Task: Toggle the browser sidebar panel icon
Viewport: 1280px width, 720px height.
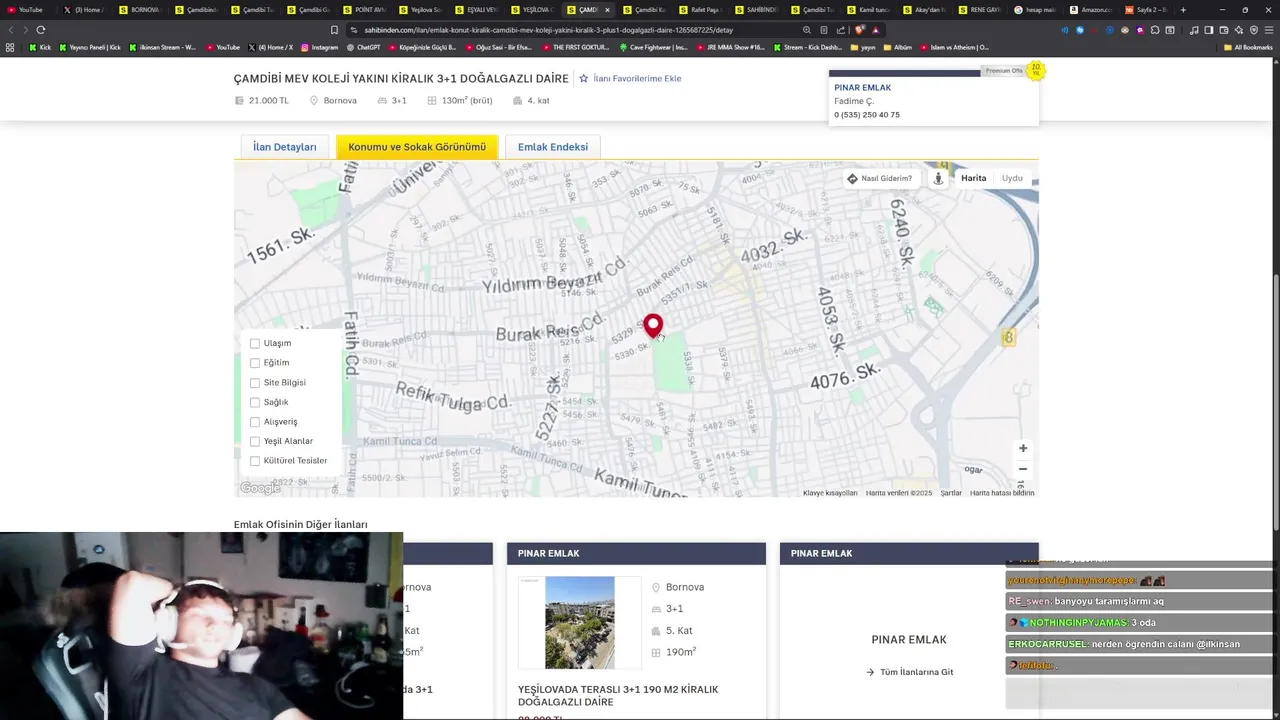Action: coord(1209,30)
